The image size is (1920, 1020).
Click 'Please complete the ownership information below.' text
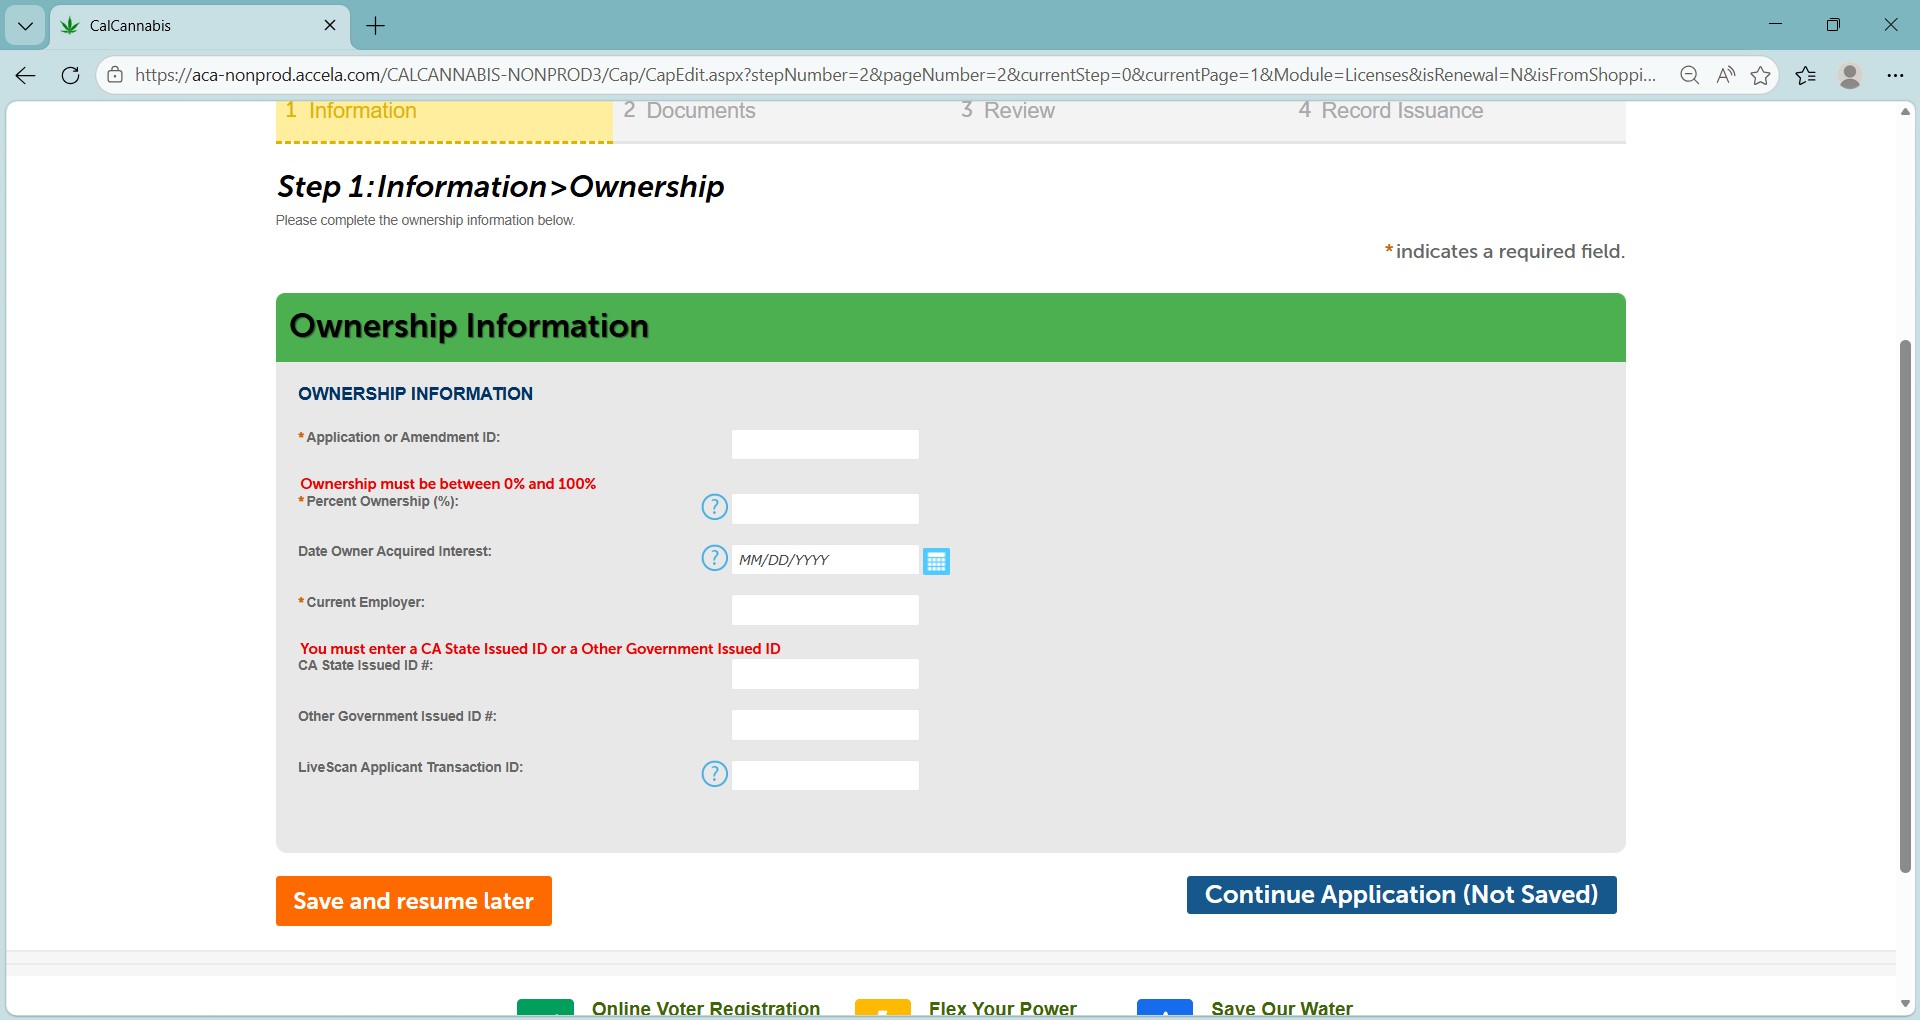click(x=425, y=220)
